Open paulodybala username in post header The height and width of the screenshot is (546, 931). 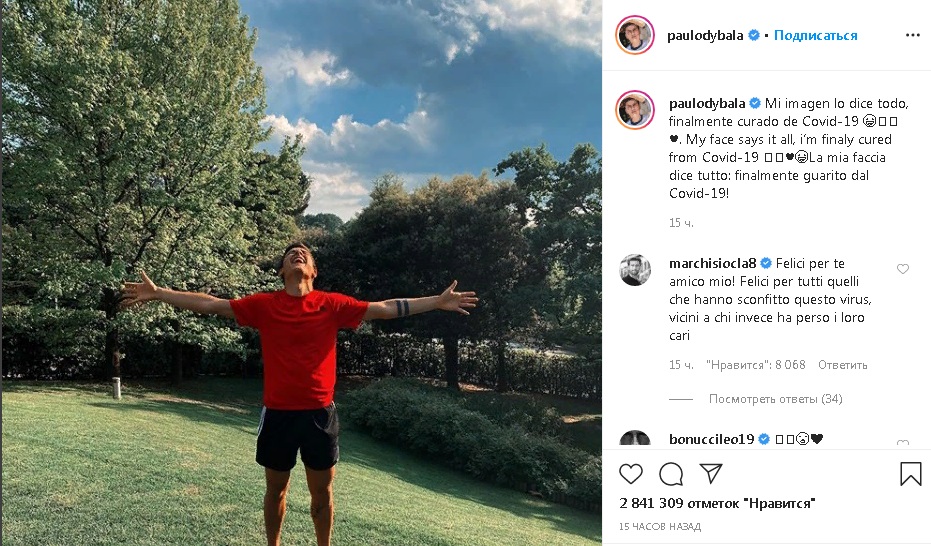(705, 36)
